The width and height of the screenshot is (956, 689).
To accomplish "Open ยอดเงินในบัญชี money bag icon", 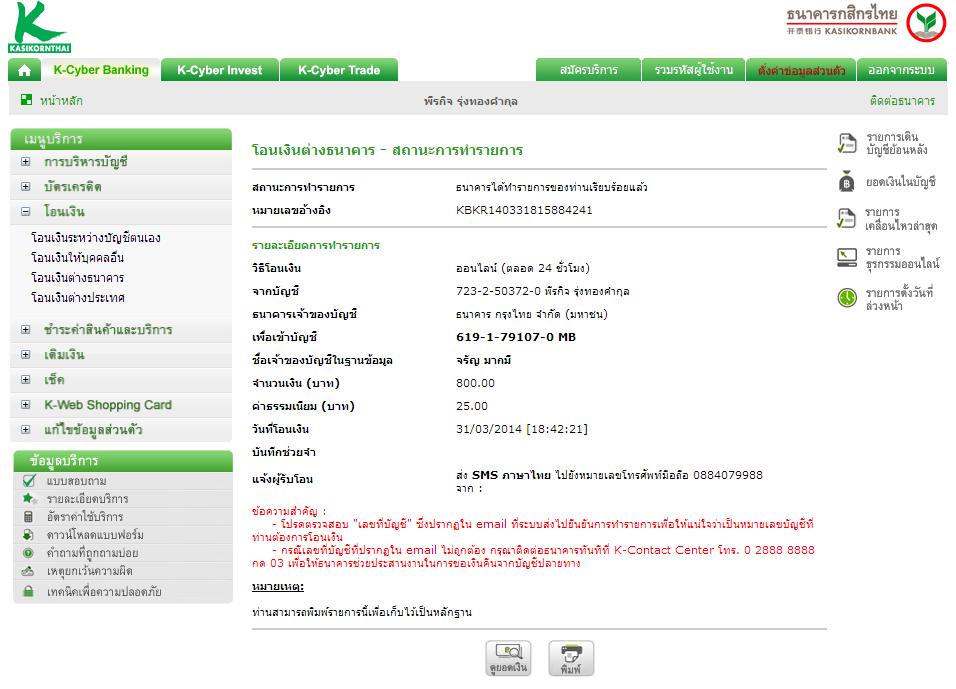I will point(846,182).
